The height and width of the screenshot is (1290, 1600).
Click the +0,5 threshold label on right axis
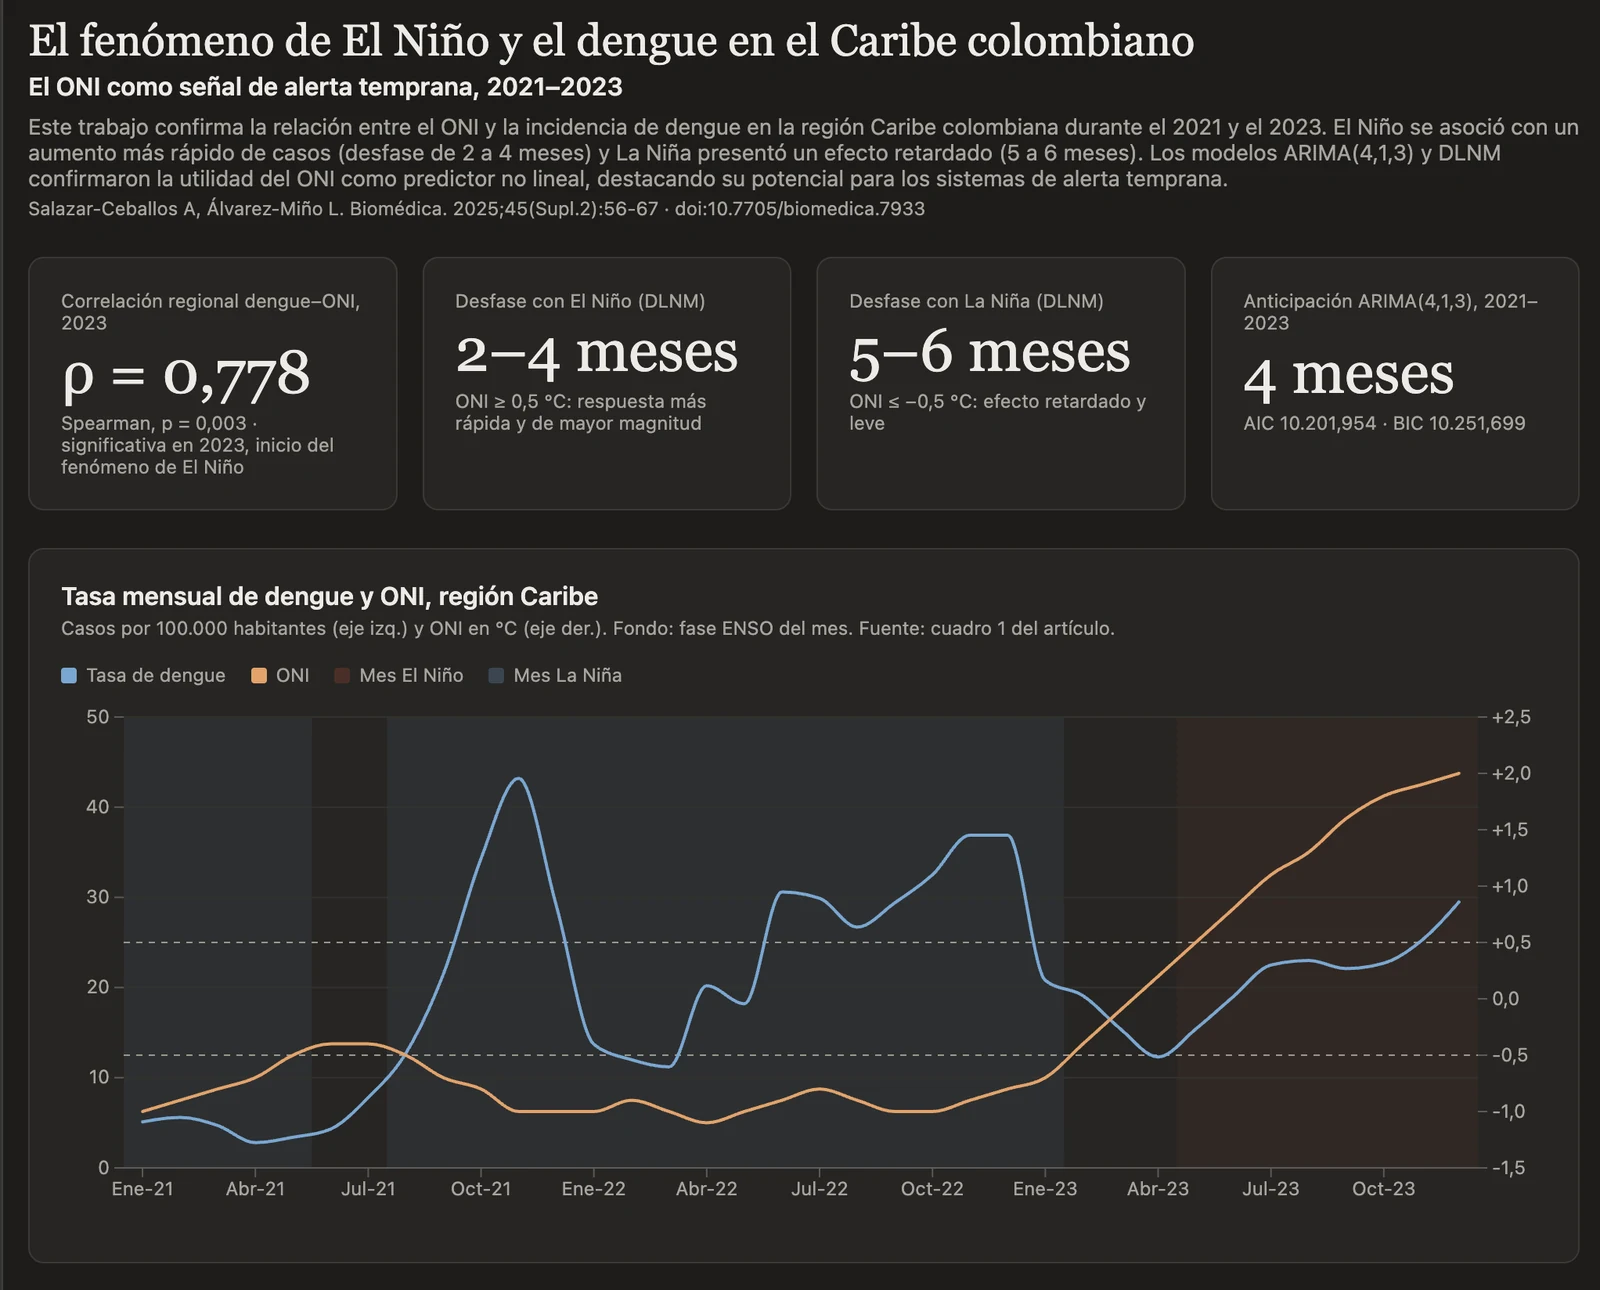click(1511, 943)
